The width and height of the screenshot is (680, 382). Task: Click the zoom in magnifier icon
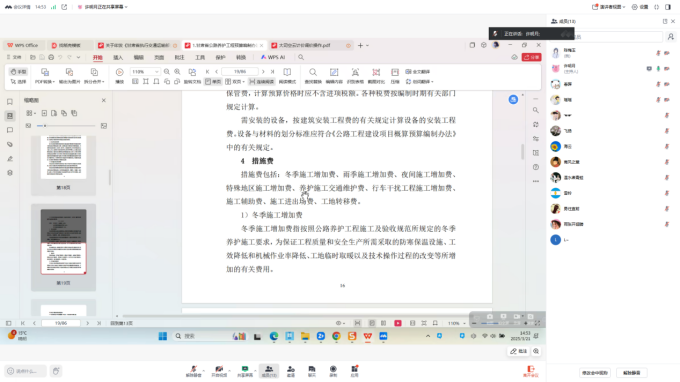click(177, 72)
